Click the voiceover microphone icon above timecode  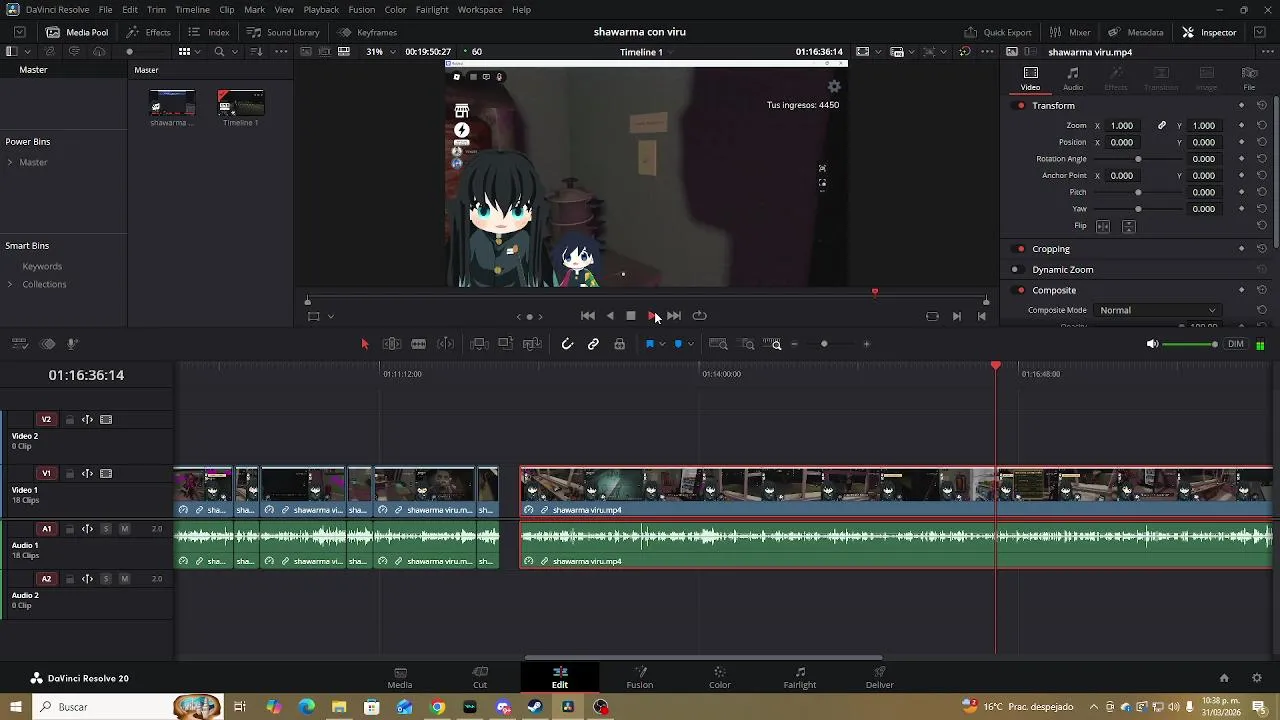(73, 344)
